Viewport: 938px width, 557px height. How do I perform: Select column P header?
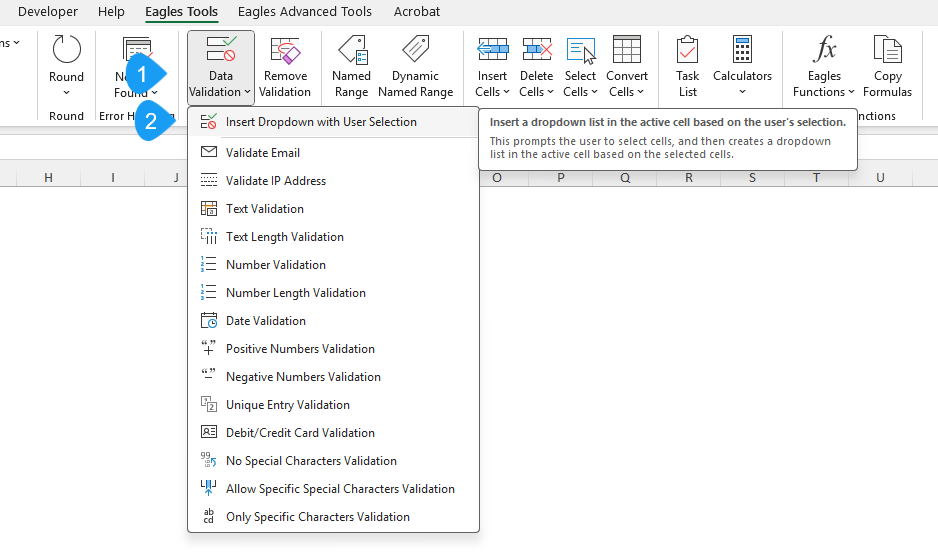[561, 178]
